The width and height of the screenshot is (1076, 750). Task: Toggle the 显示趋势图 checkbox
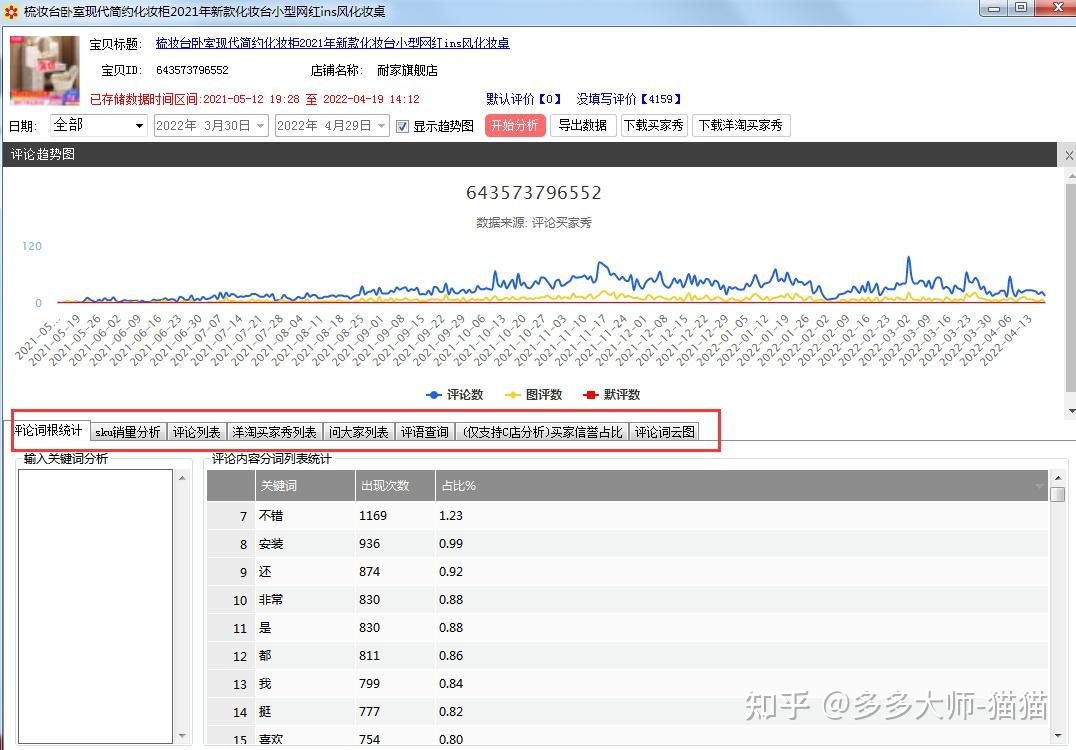pos(402,126)
